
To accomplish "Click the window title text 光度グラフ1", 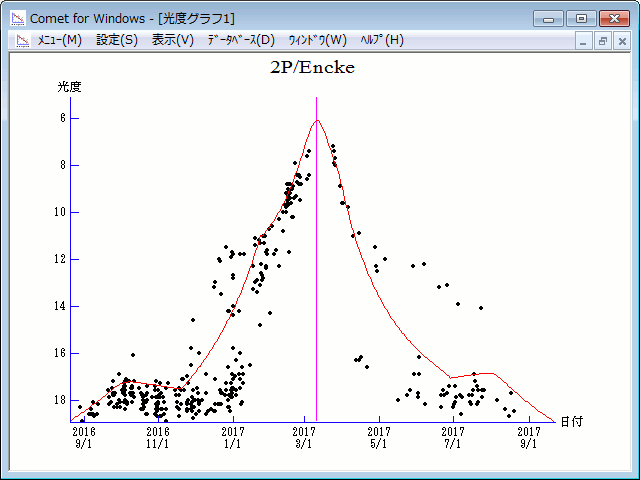I will click(197, 18).
